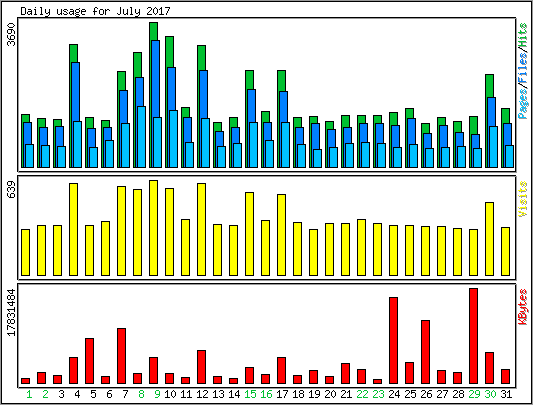The height and width of the screenshot is (405, 533).
Task: Click the 639 visits axis label
Action: 11,190
